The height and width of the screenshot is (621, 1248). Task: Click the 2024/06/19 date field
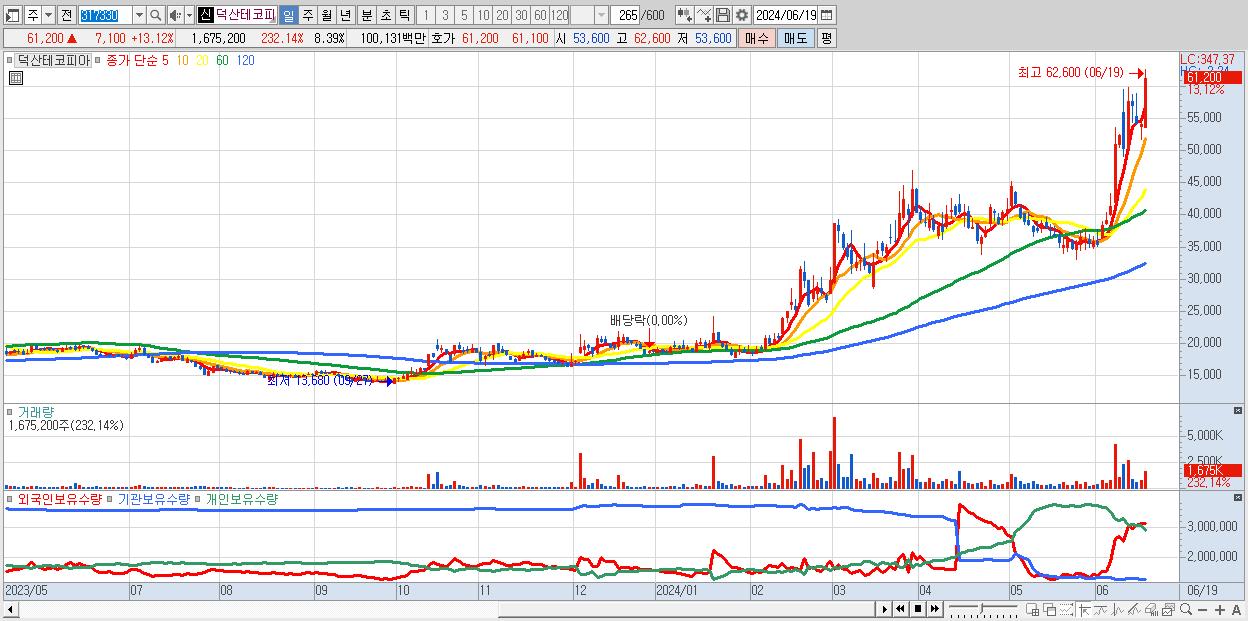click(x=786, y=15)
